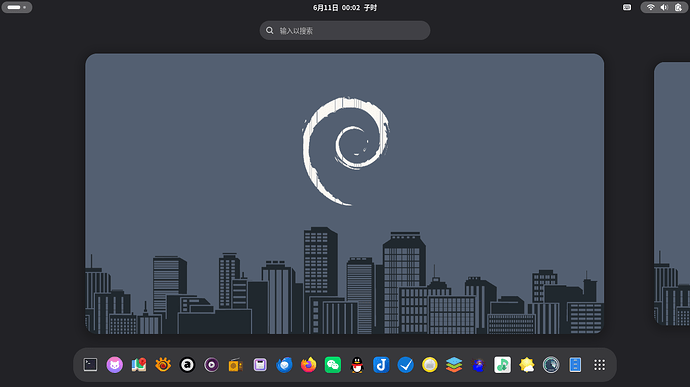Open Thunderbird mail from the dock
Viewport: 690px width, 387px height.
[284, 365]
